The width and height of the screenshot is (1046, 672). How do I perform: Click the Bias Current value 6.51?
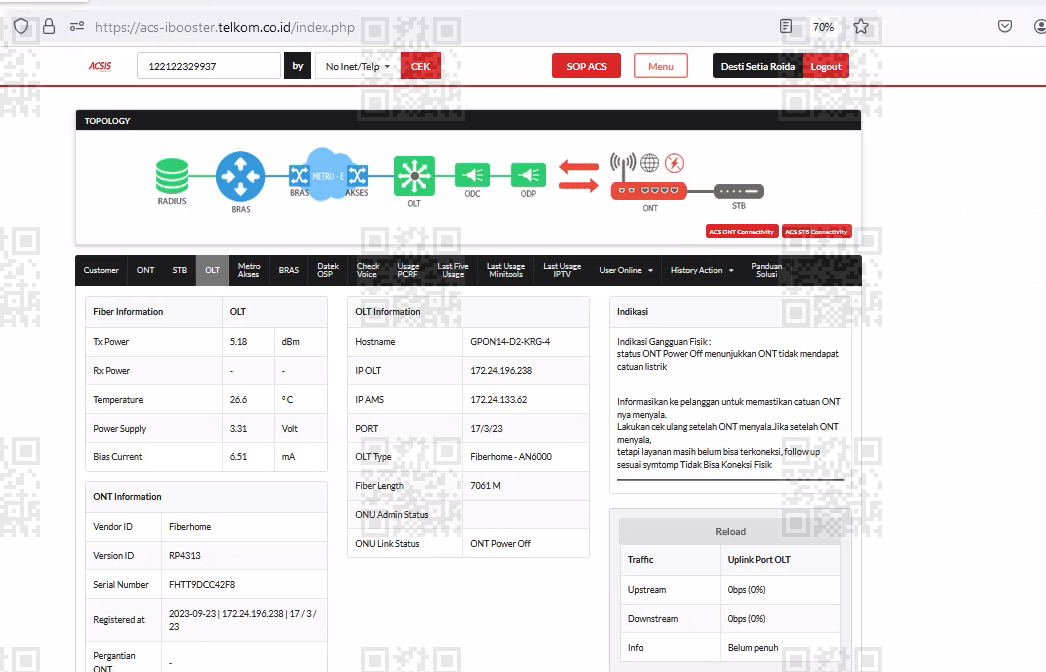(x=238, y=456)
